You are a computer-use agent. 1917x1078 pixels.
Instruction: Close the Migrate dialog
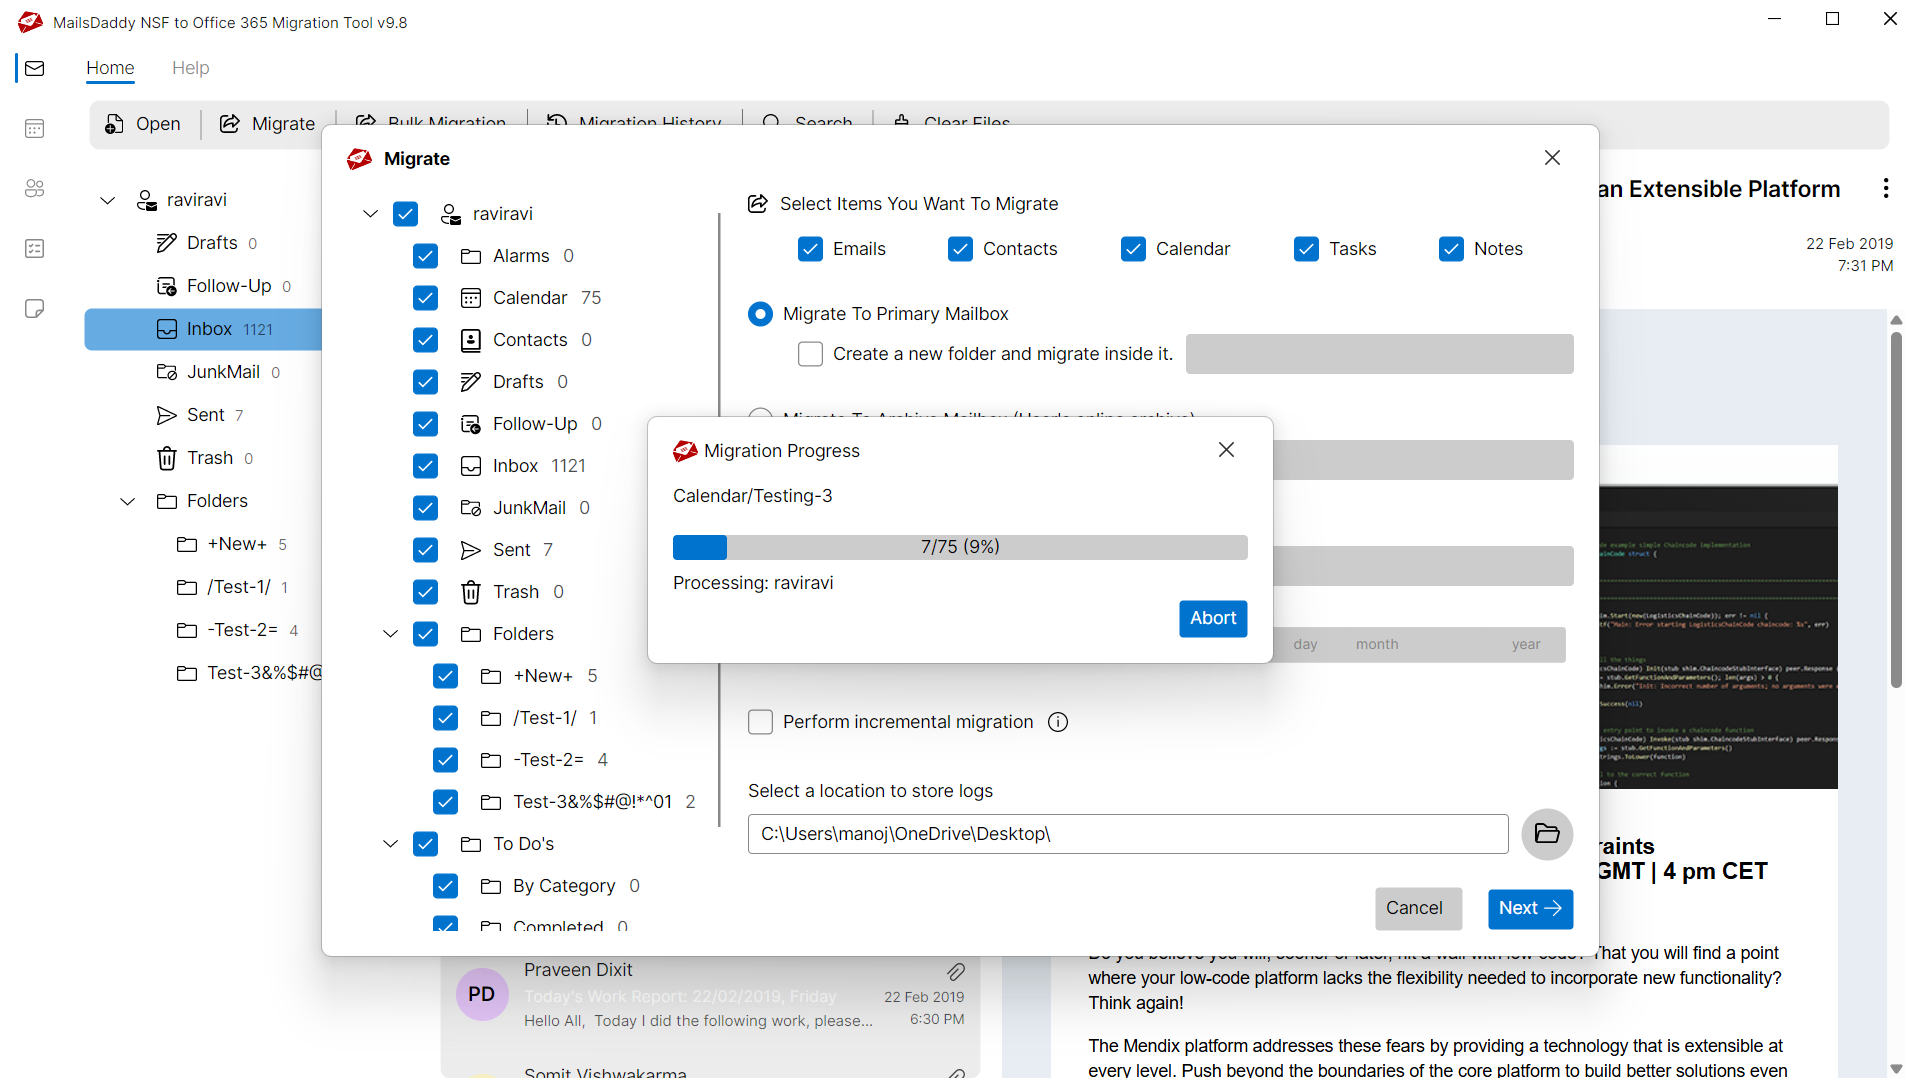click(x=1551, y=158)
